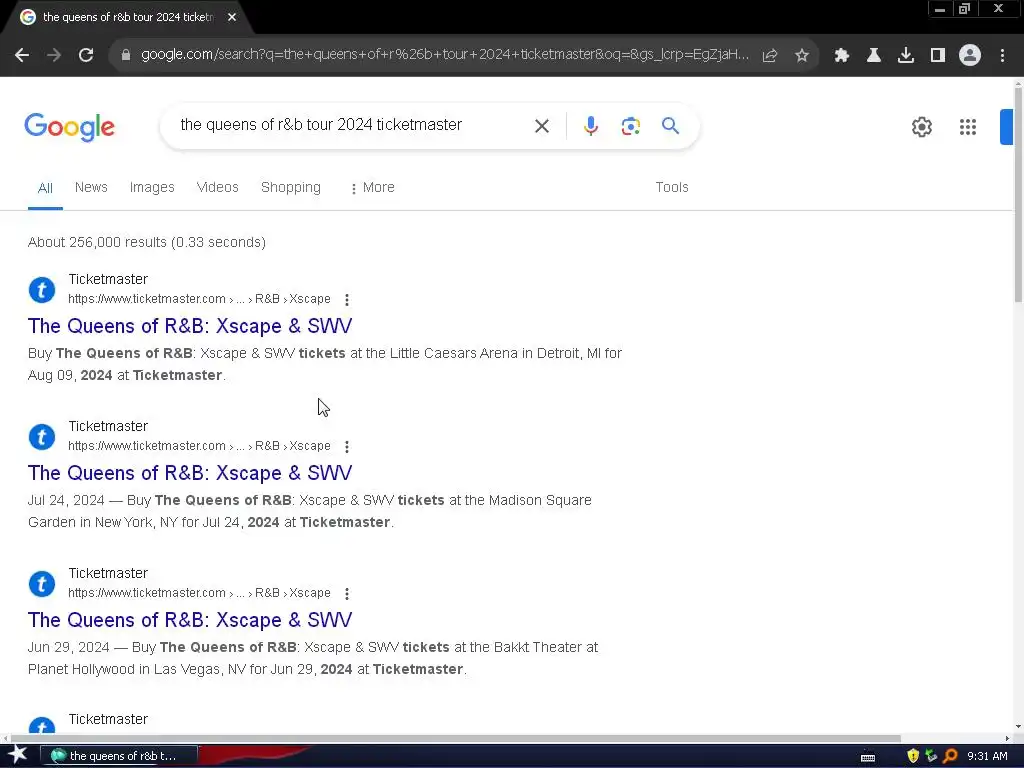Search by image with Google Lens icon

631,126
